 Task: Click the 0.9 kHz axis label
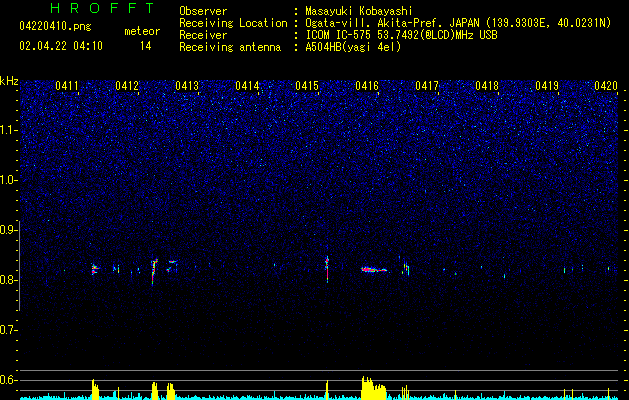click(8, 230)
